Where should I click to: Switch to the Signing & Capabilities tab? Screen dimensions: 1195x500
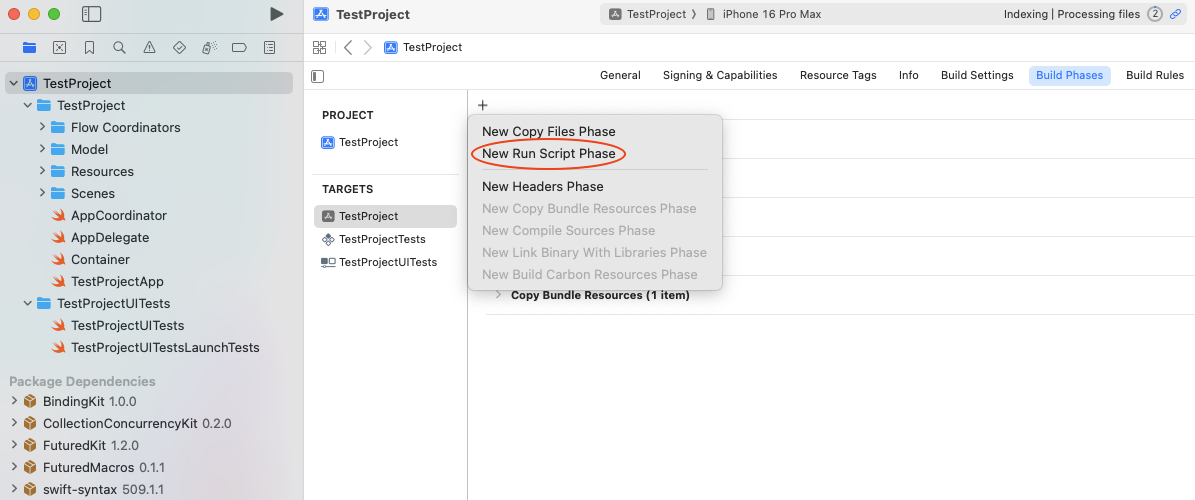pos(719,76)
